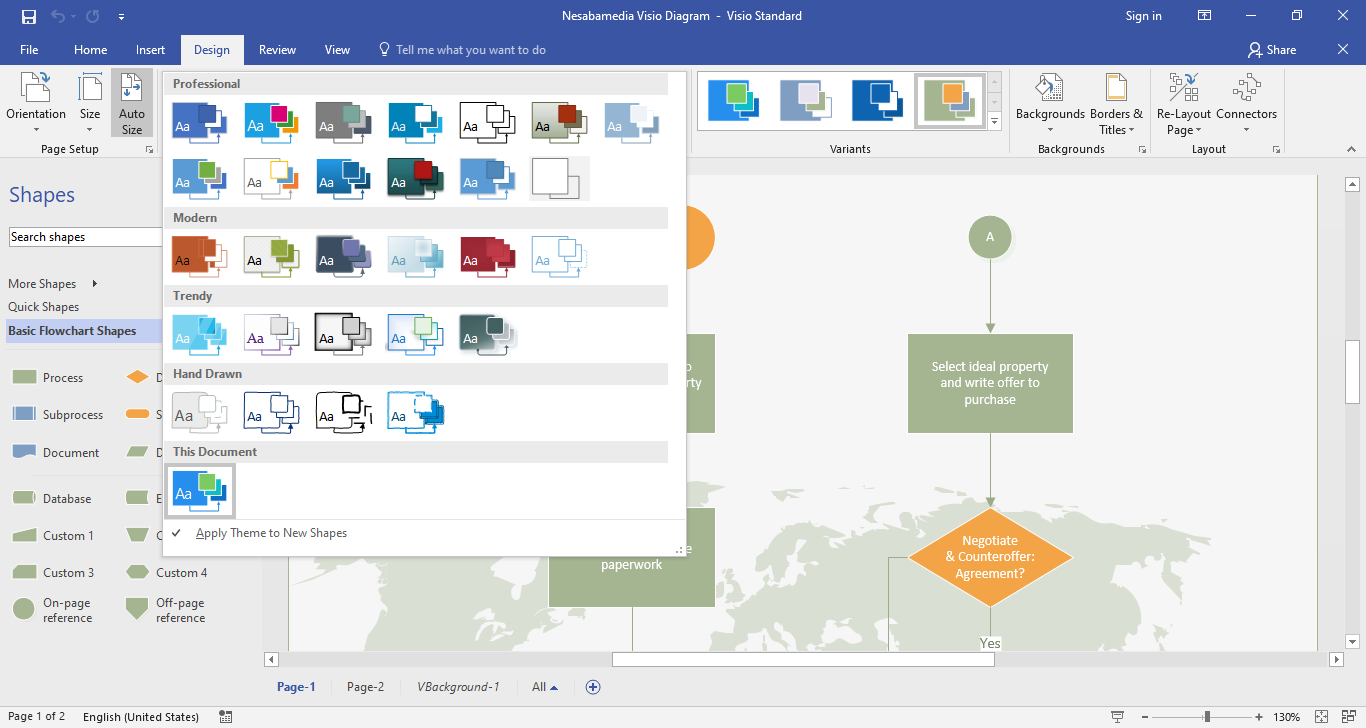Click the zoom slider in status bar
Screen dimensions: 1366x728
click(x=1207, y=717)
